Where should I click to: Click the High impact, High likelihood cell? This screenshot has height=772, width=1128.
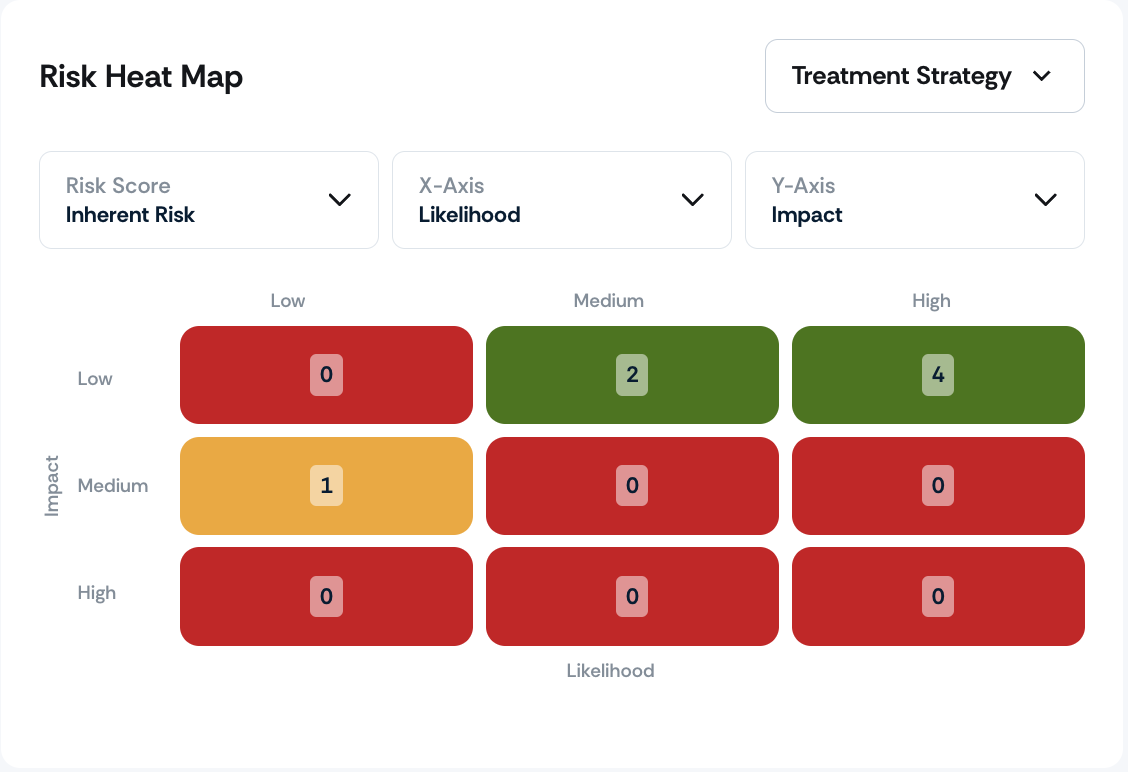coord(938,596)
